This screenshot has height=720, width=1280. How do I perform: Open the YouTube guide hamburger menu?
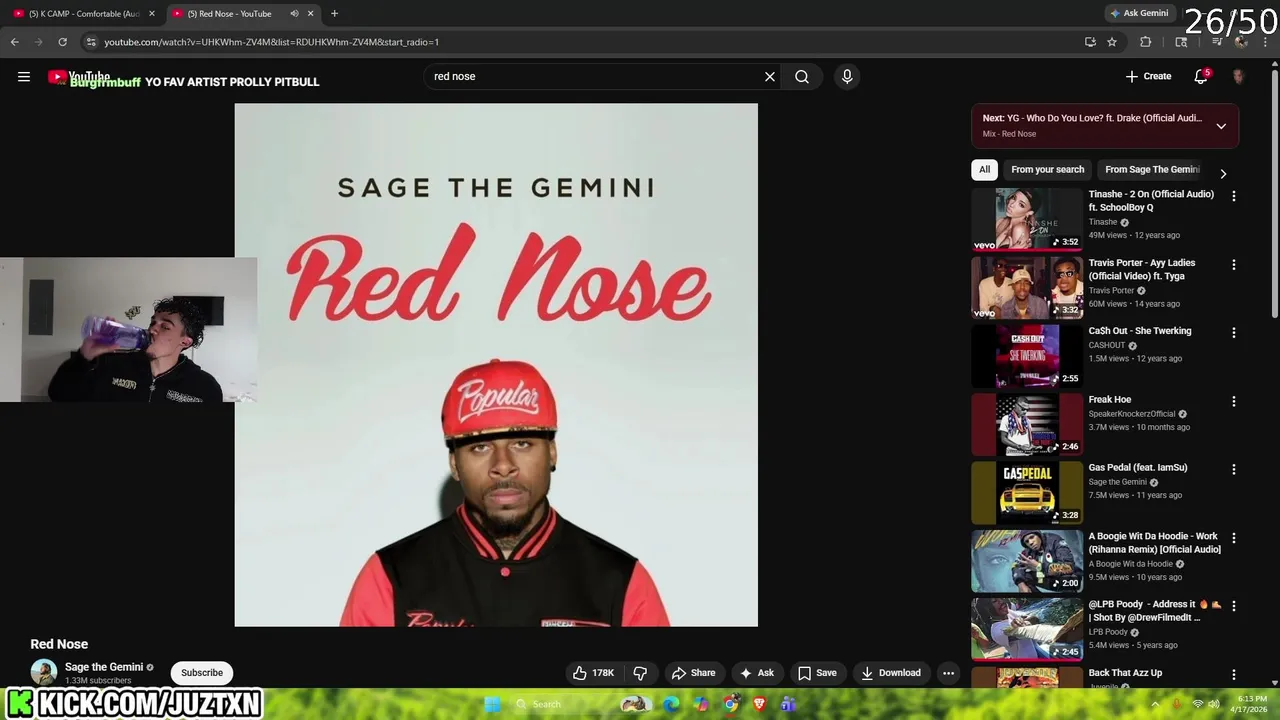(24, 76)
